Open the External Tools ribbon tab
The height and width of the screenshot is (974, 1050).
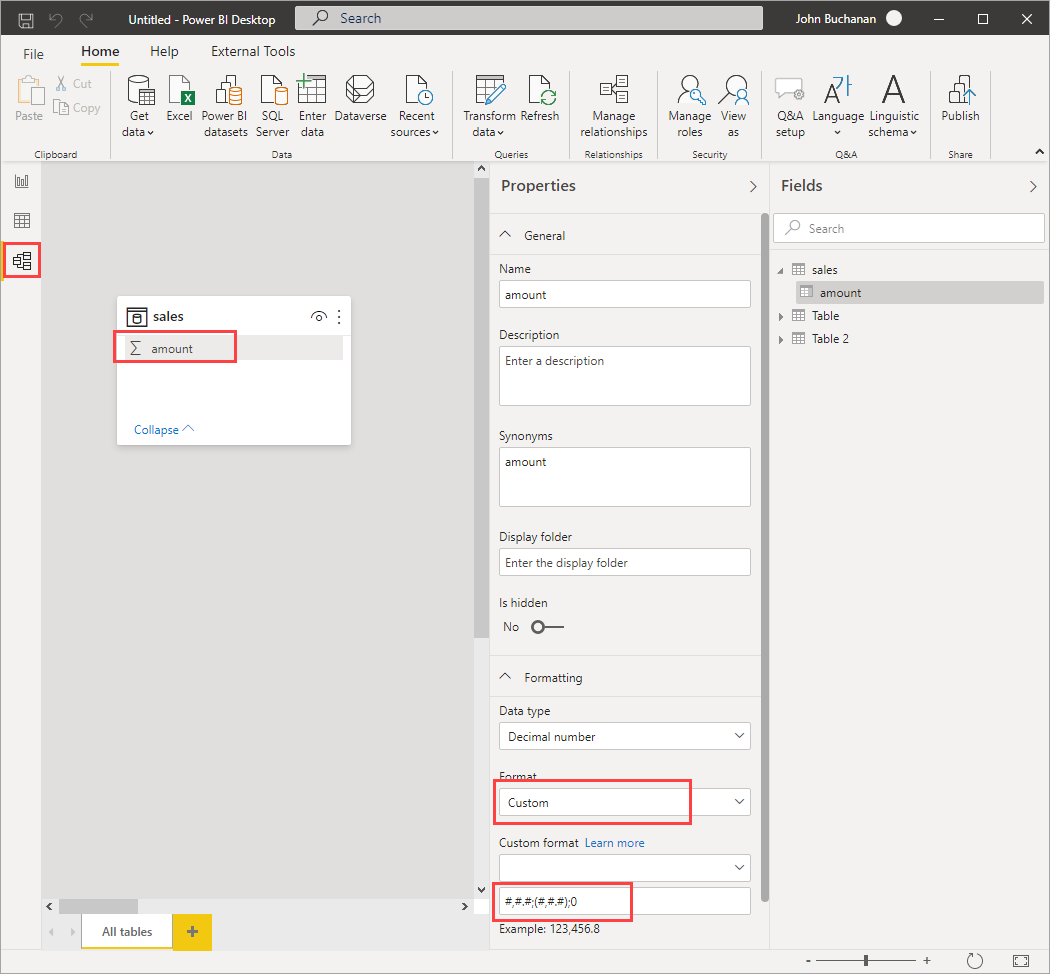[253, 52]
